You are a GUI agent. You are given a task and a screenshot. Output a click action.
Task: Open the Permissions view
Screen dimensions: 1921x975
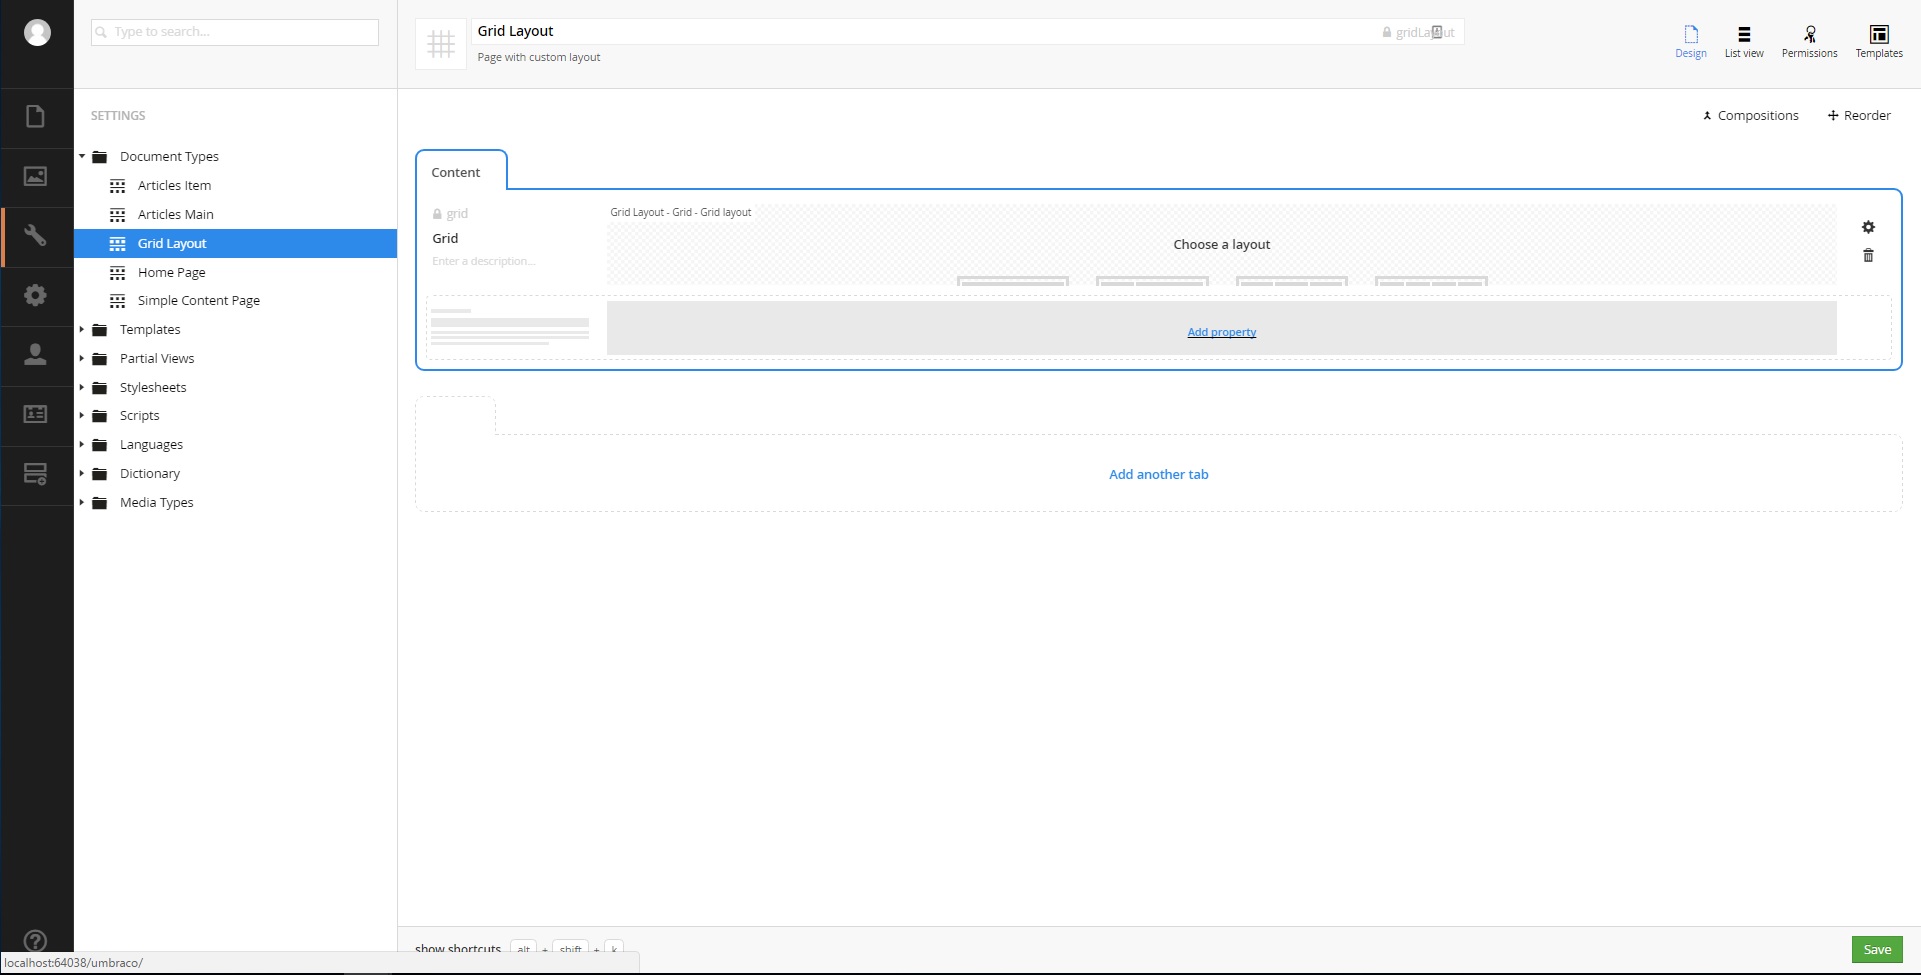click(x=1809, y=42)
